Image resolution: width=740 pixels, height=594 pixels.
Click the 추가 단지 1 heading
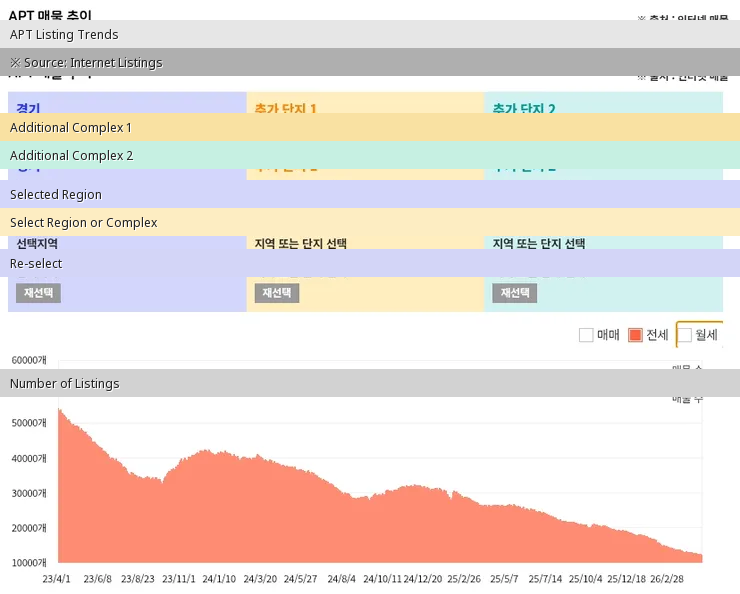(285, 107)
